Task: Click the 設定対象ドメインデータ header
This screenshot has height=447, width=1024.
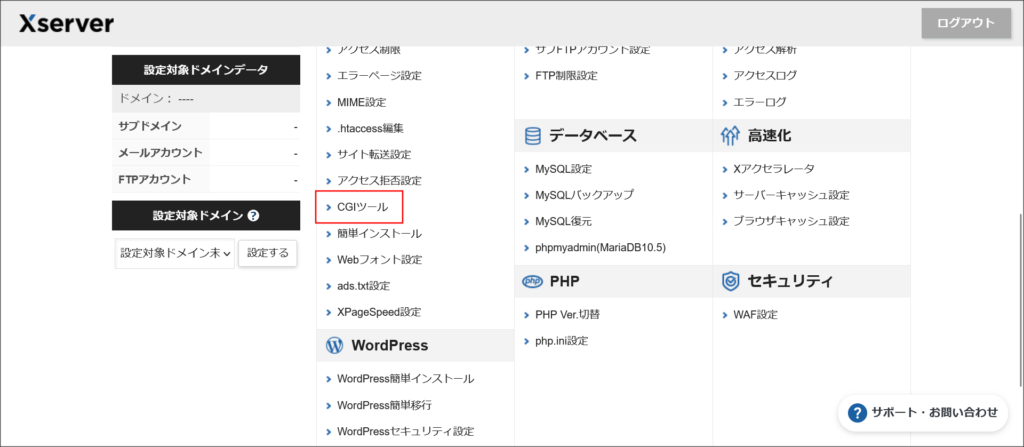Action: click(206, 70)
